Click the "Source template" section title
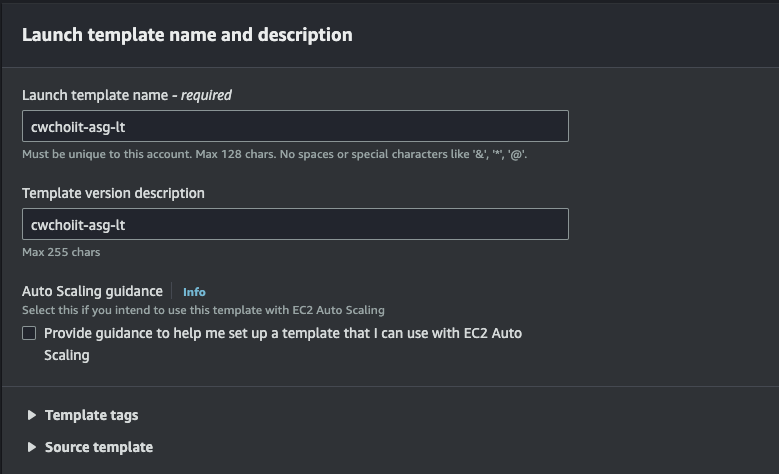Screen dimensions: 779x474 tap(99, 447)
